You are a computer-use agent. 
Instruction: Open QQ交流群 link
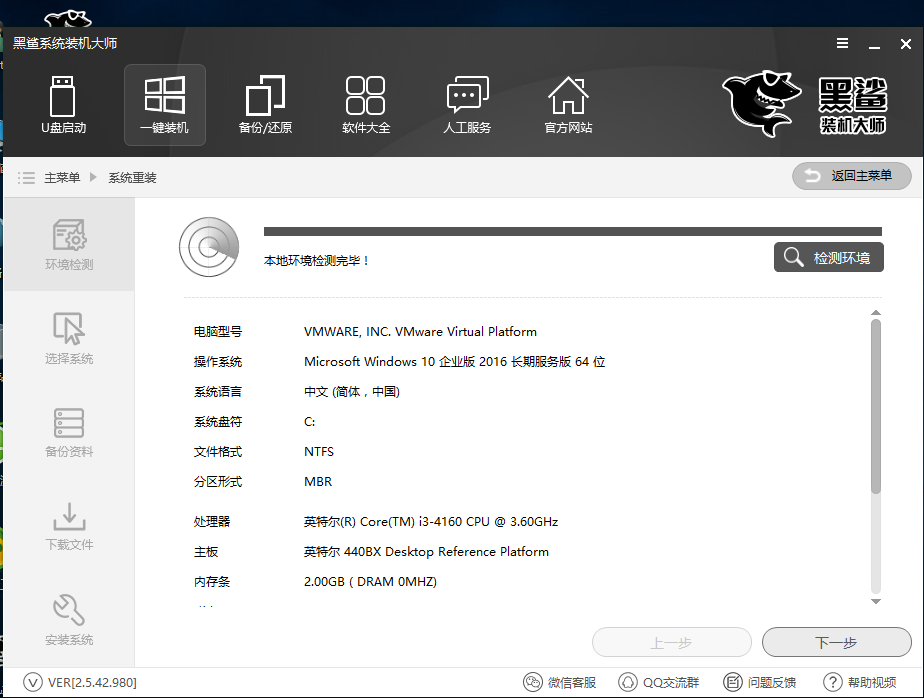tap(659, 683)
